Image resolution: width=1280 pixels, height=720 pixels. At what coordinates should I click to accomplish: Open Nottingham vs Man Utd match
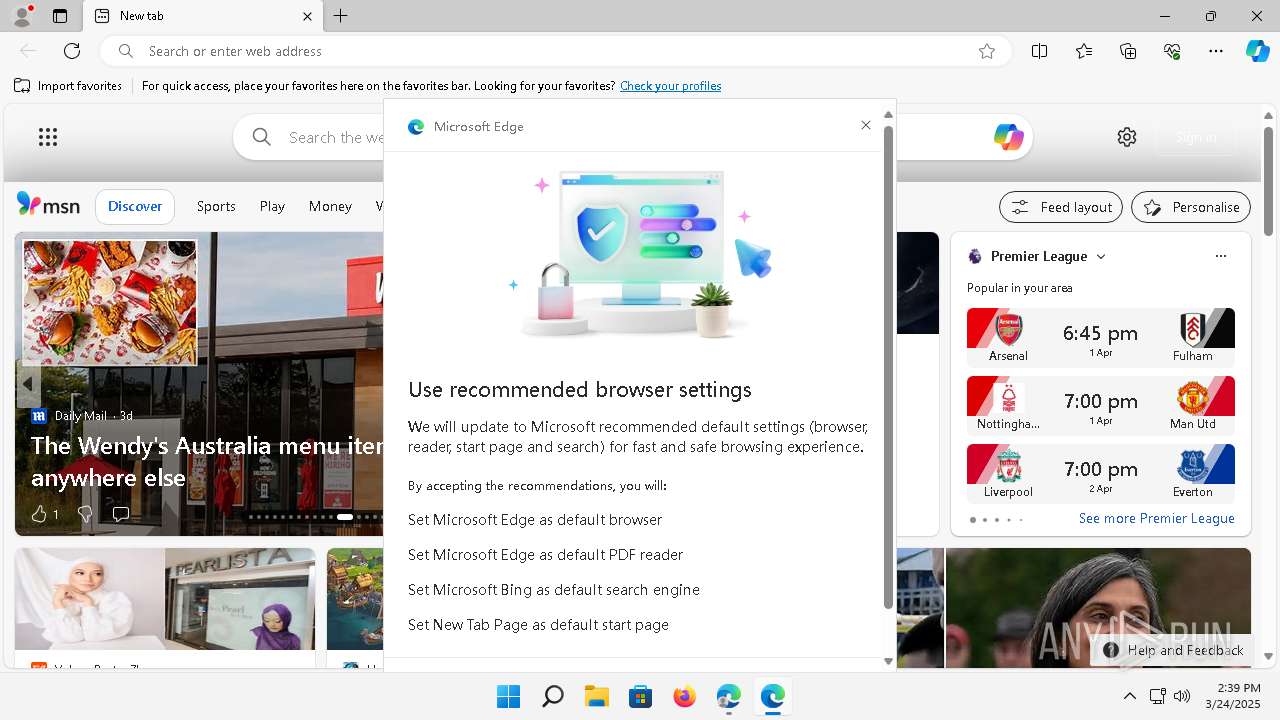[1101, 405]
